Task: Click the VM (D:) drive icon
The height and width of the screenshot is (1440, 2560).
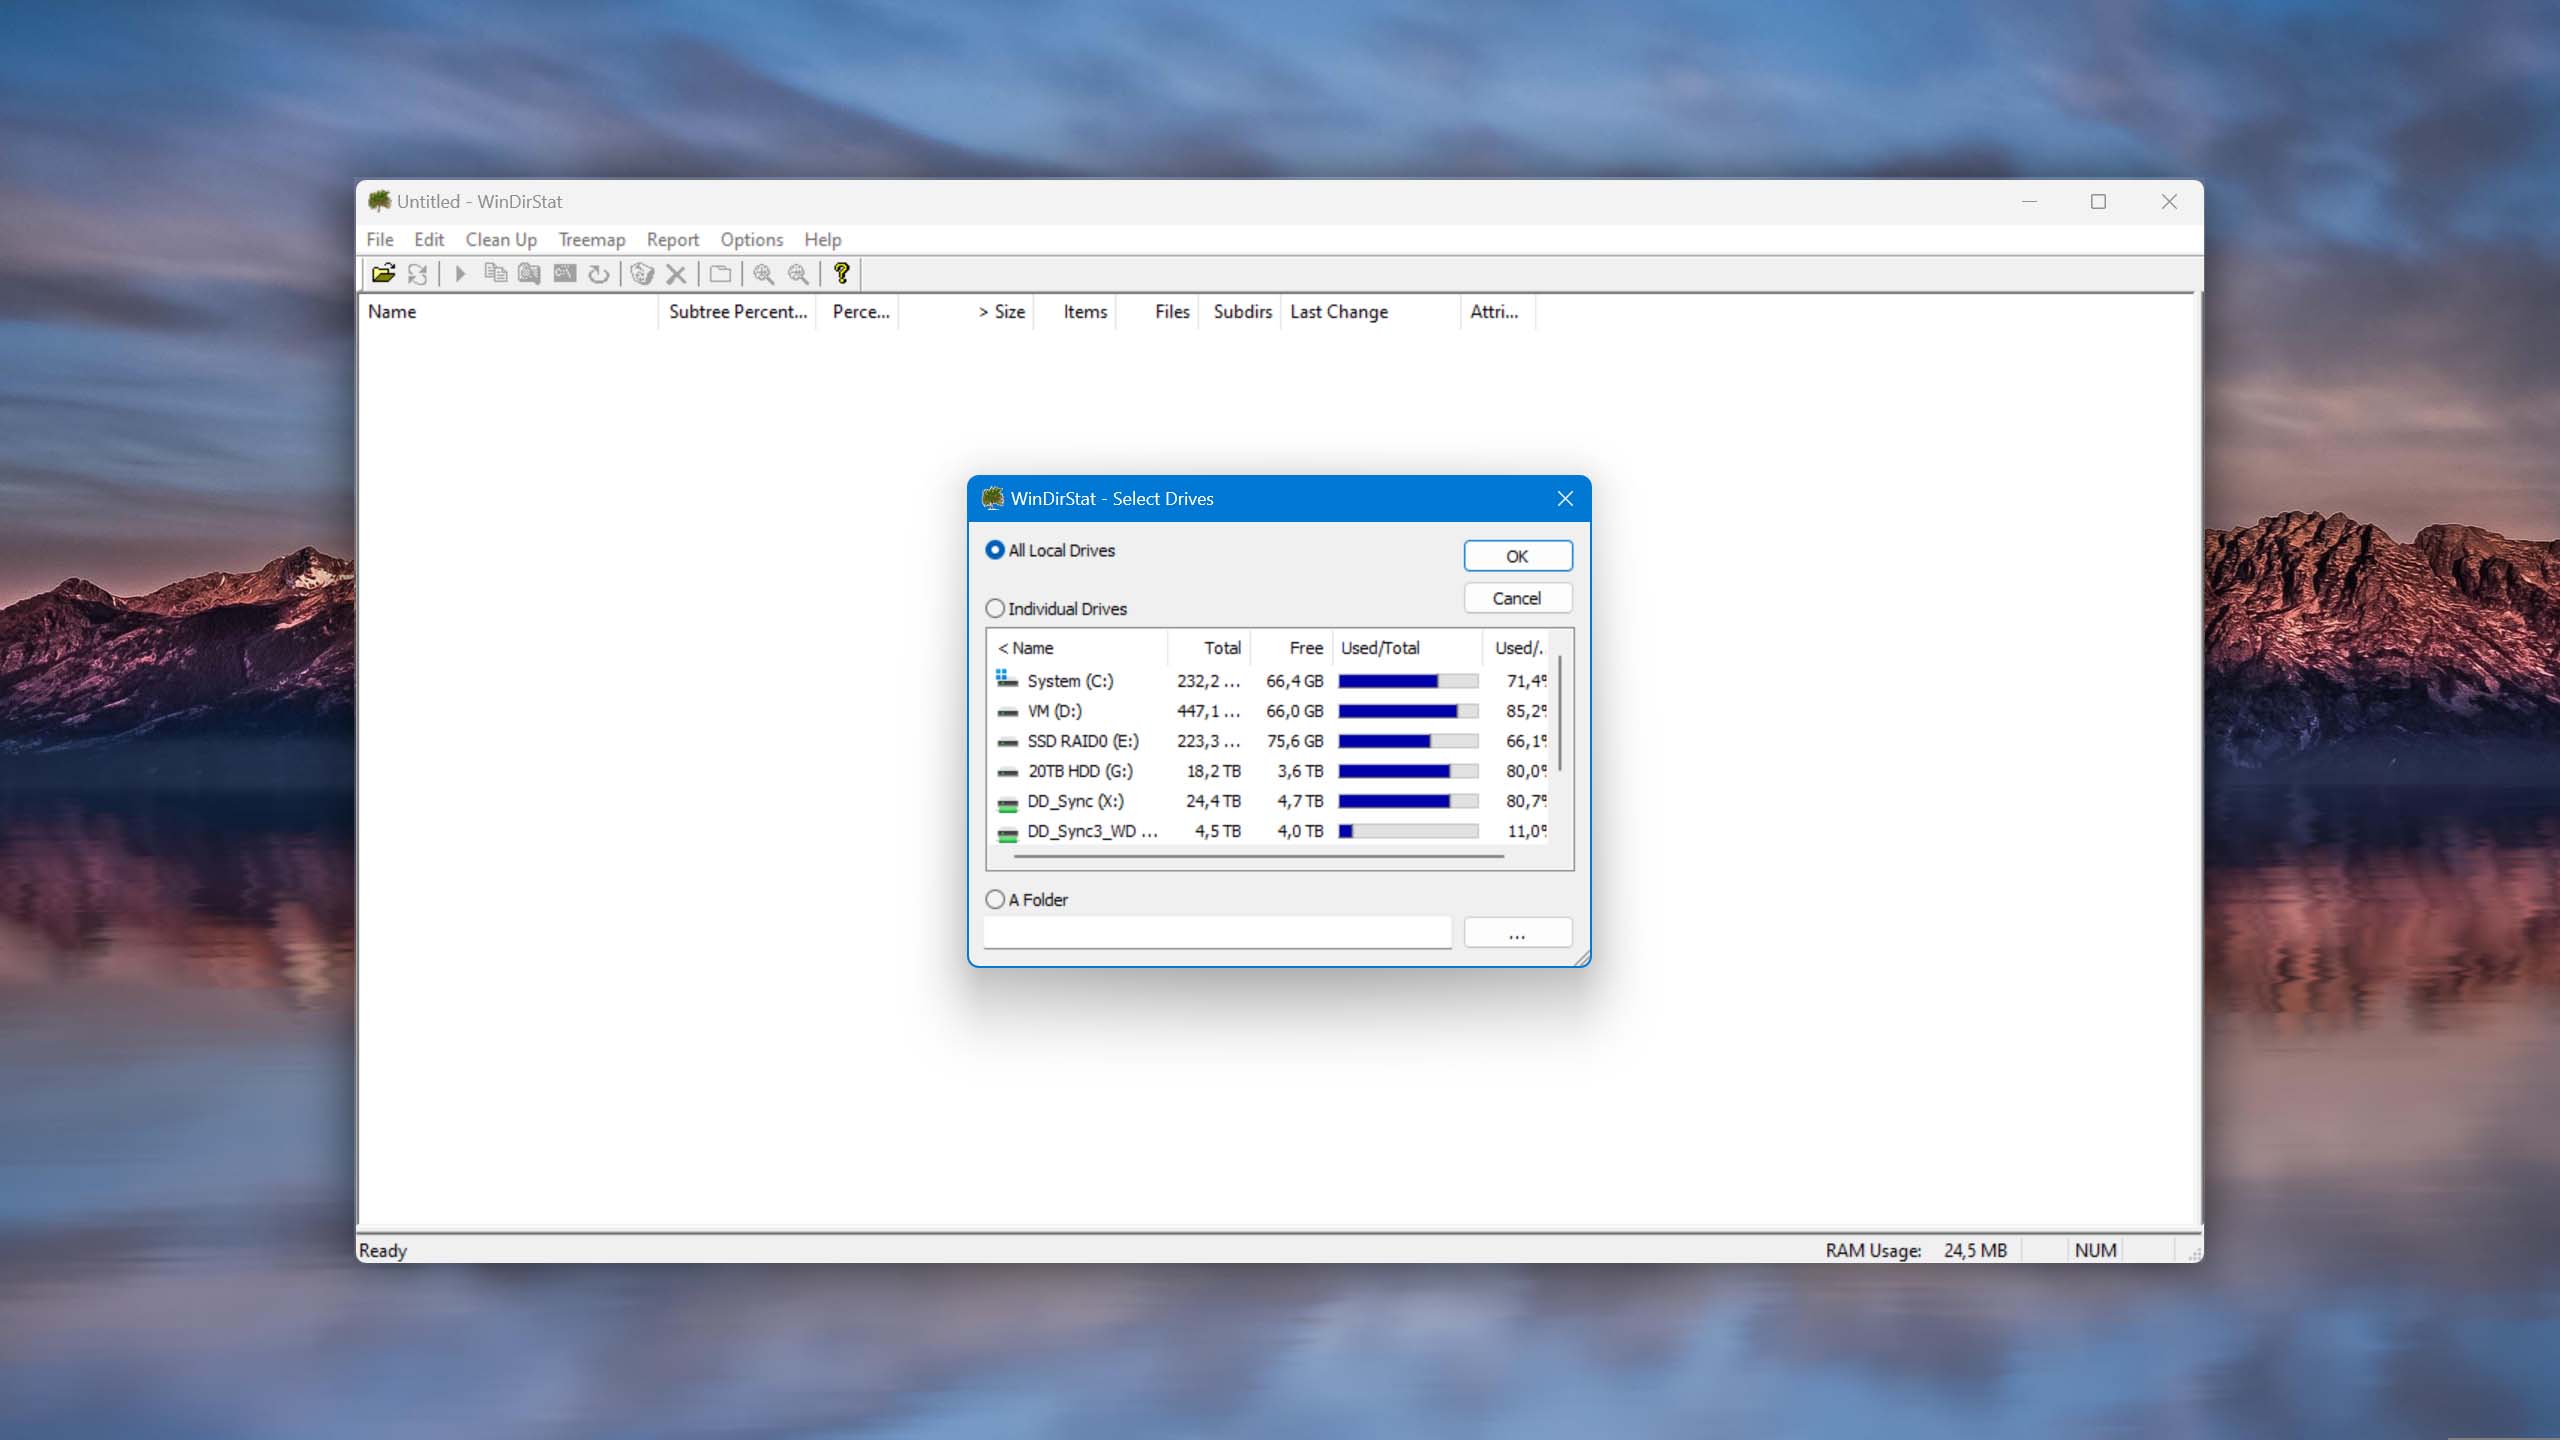Action: [1007, 712]
